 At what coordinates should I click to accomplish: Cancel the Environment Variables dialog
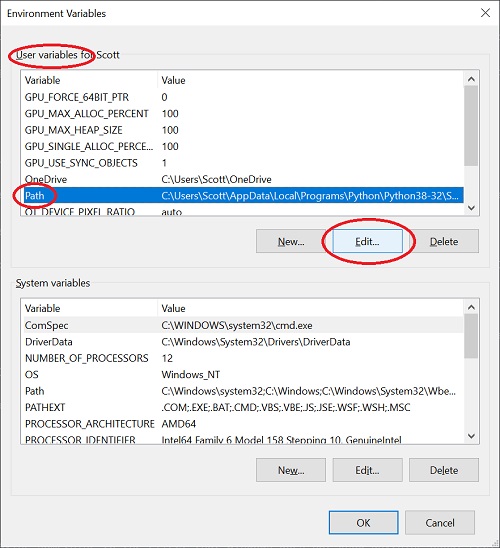coord(440,522)
